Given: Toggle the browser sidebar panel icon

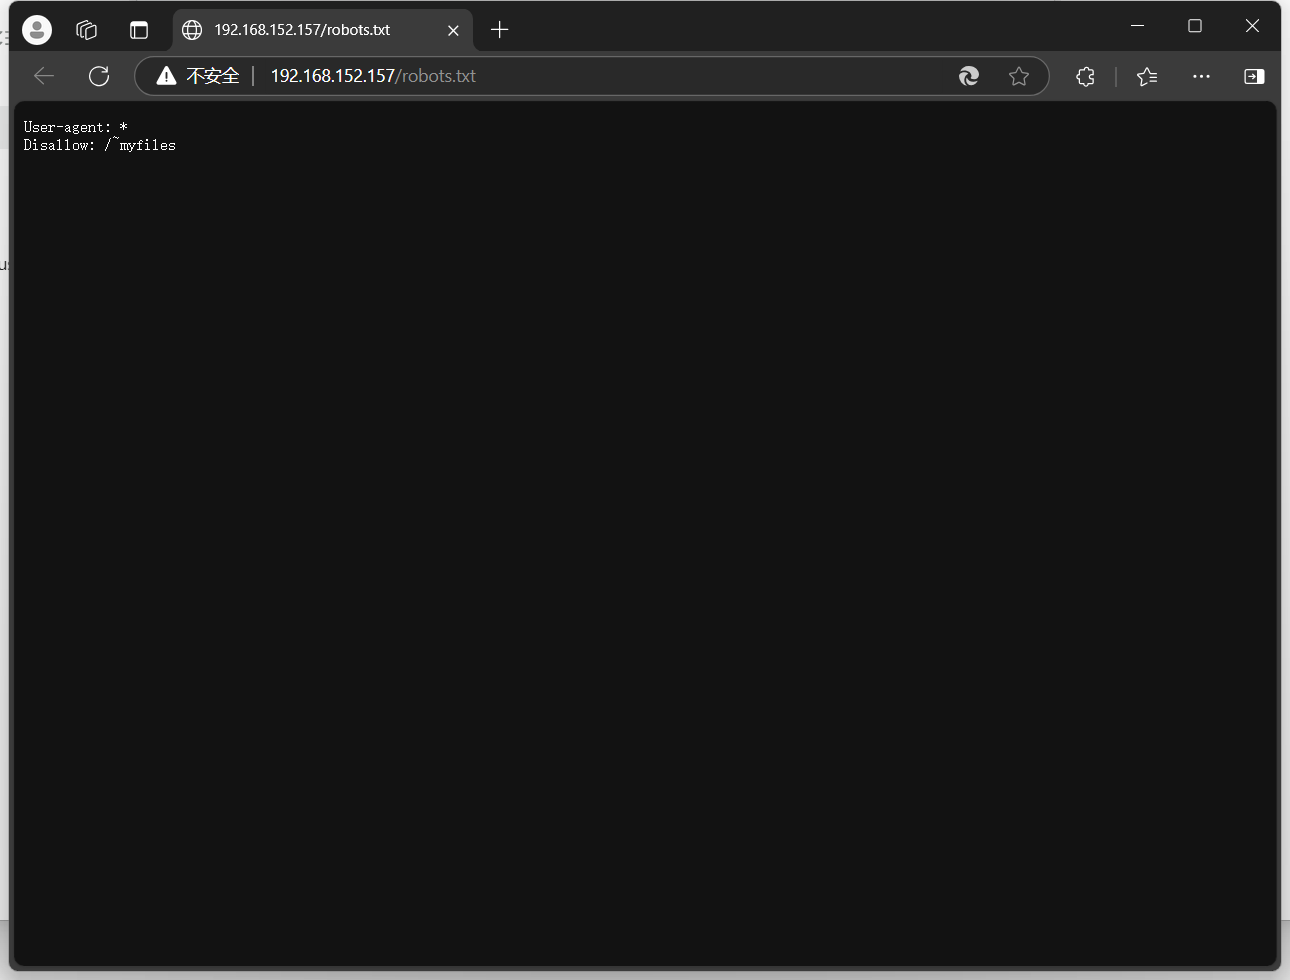Looking at the screenshot, I should pos(1254,76).
